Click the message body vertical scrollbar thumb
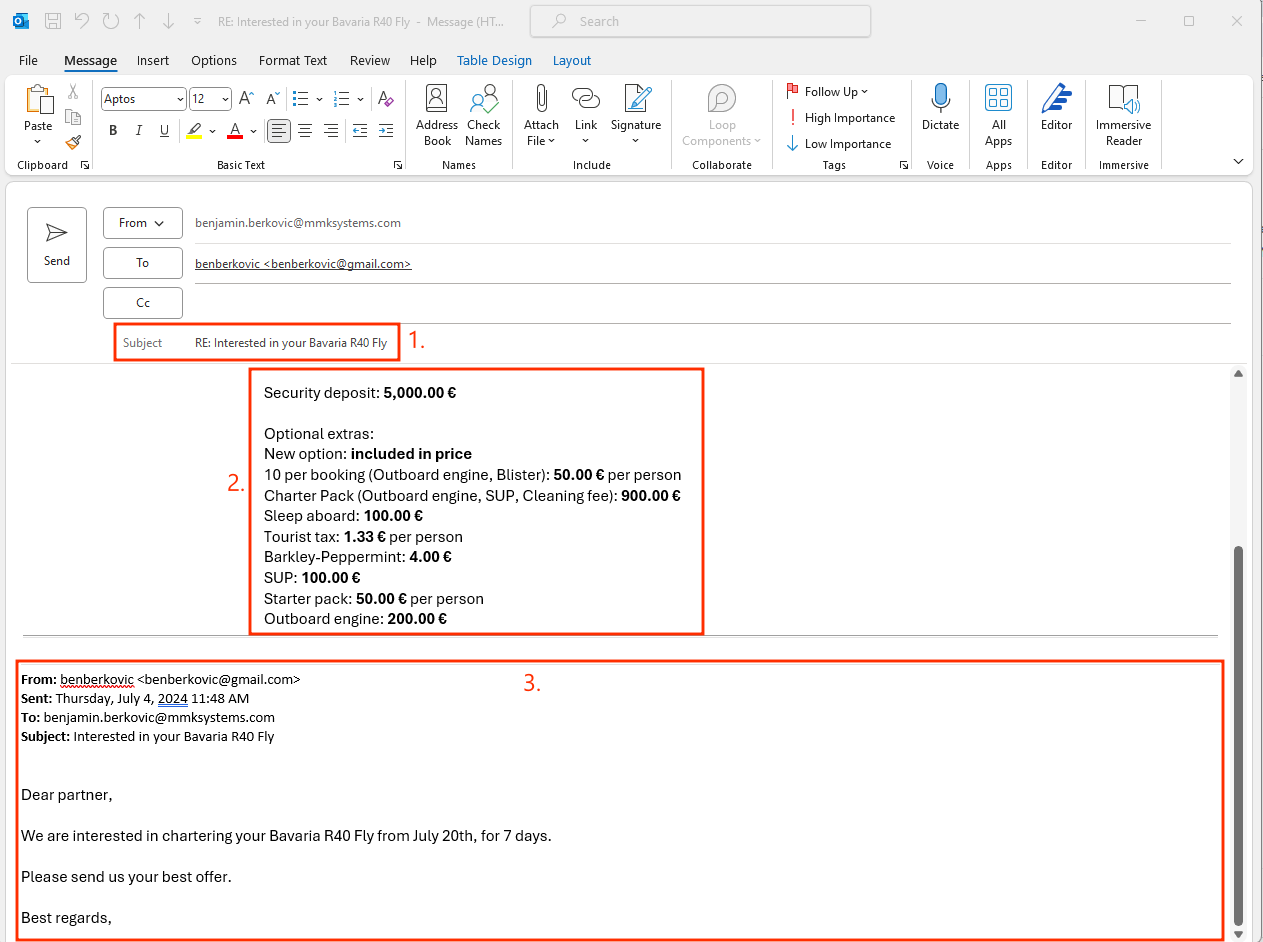 (1238, 735)
